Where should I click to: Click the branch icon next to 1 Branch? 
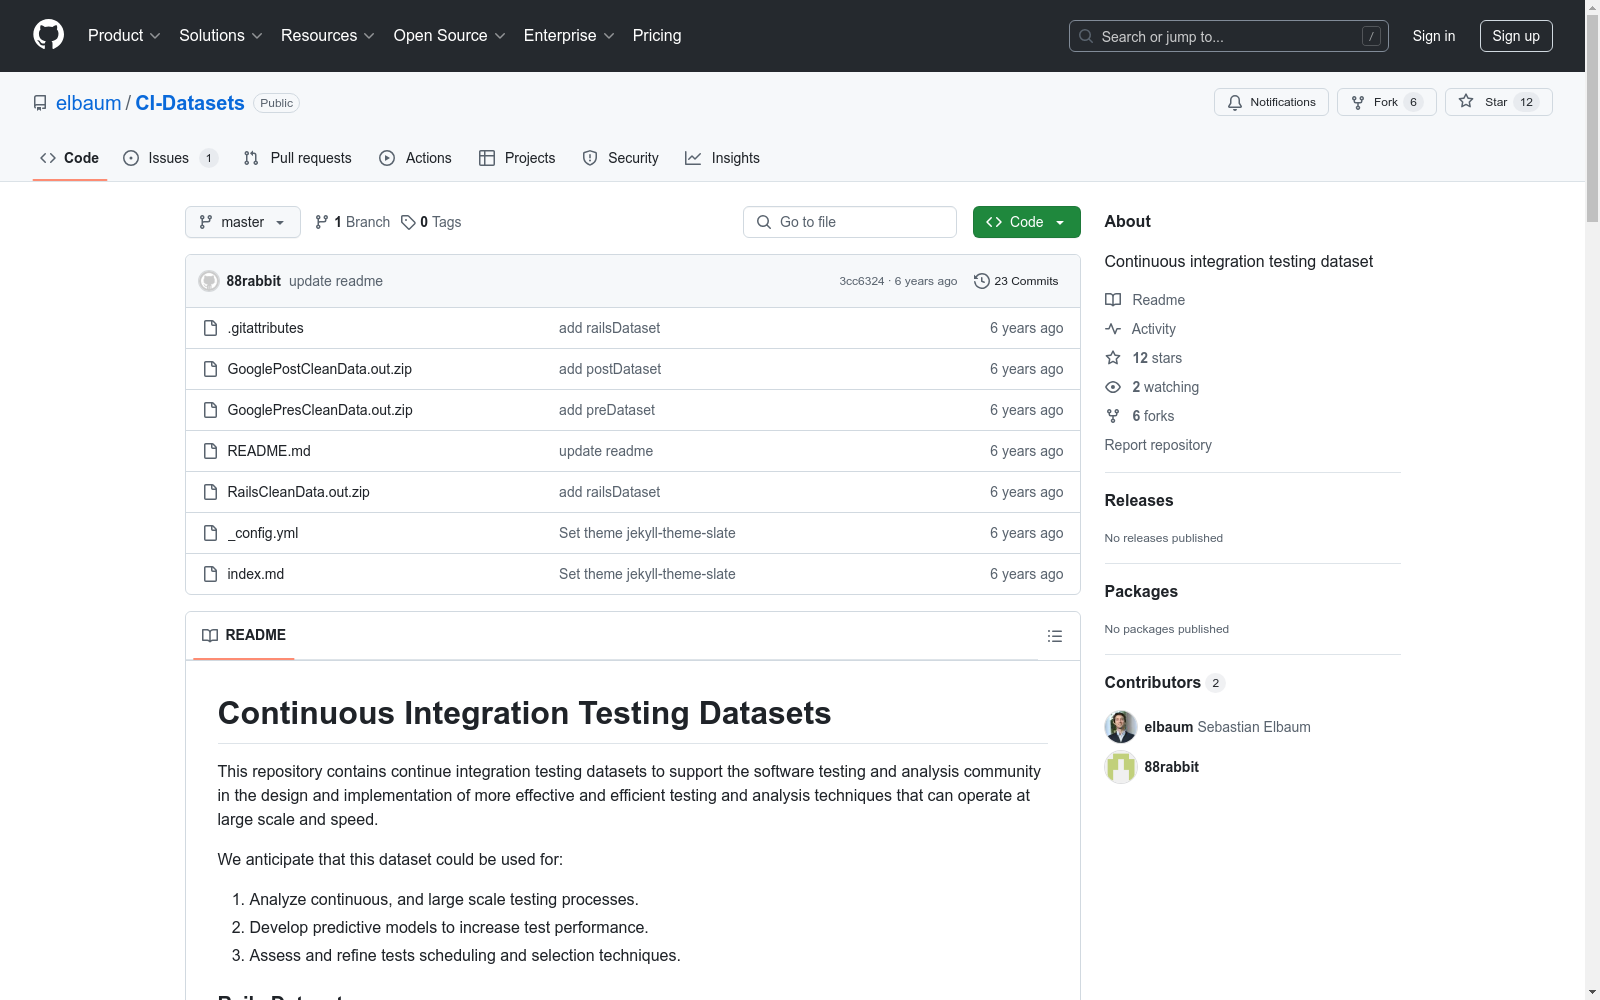click(x=322, y=222)
